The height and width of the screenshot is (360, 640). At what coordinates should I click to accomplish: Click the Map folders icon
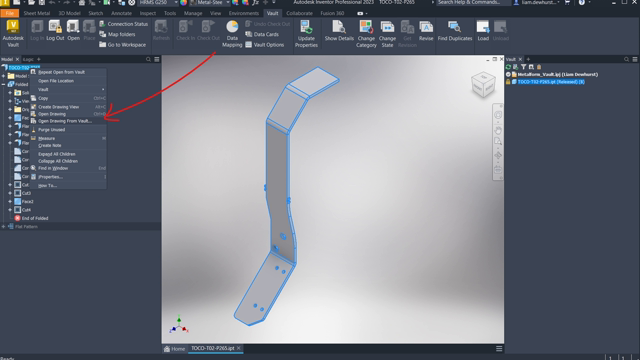point(102,34)
